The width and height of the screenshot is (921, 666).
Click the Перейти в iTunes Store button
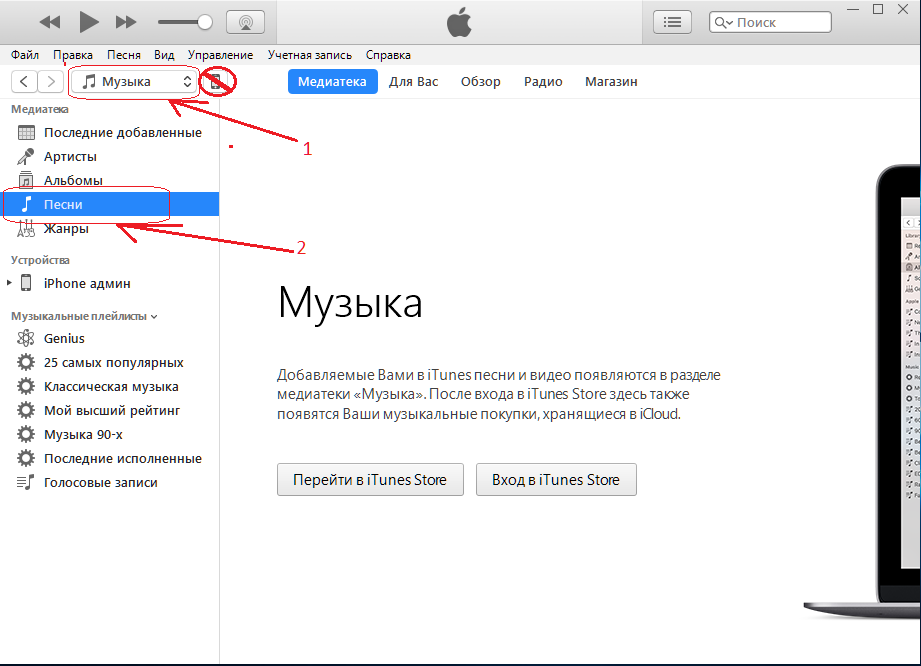(x=370, y=480)
